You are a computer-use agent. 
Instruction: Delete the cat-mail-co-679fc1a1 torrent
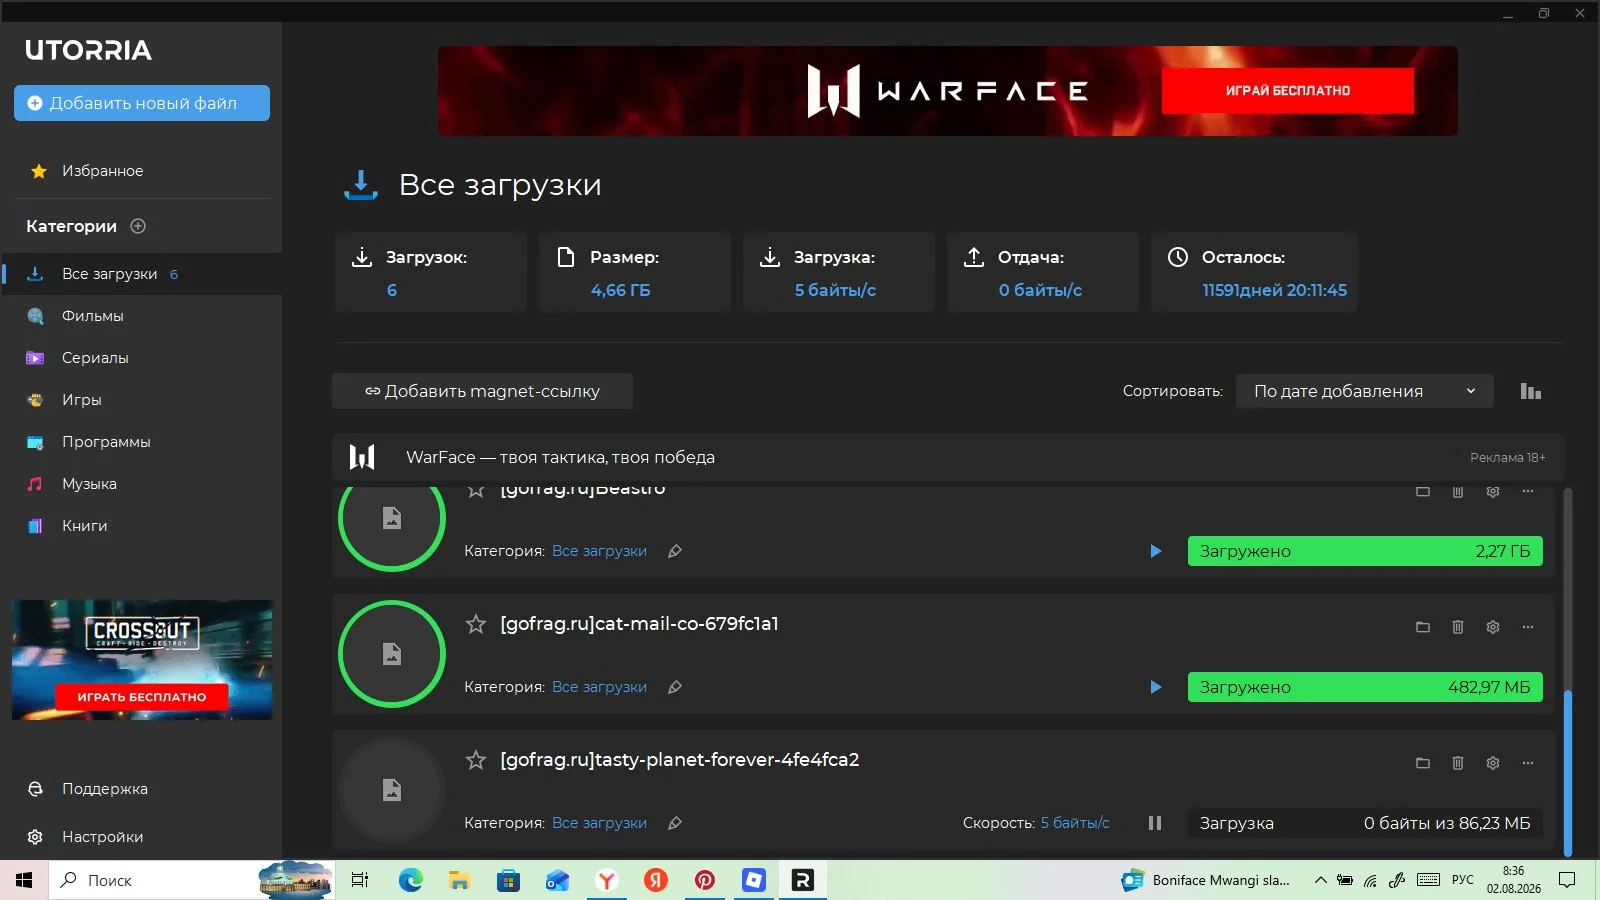(x=1458, y=627)
